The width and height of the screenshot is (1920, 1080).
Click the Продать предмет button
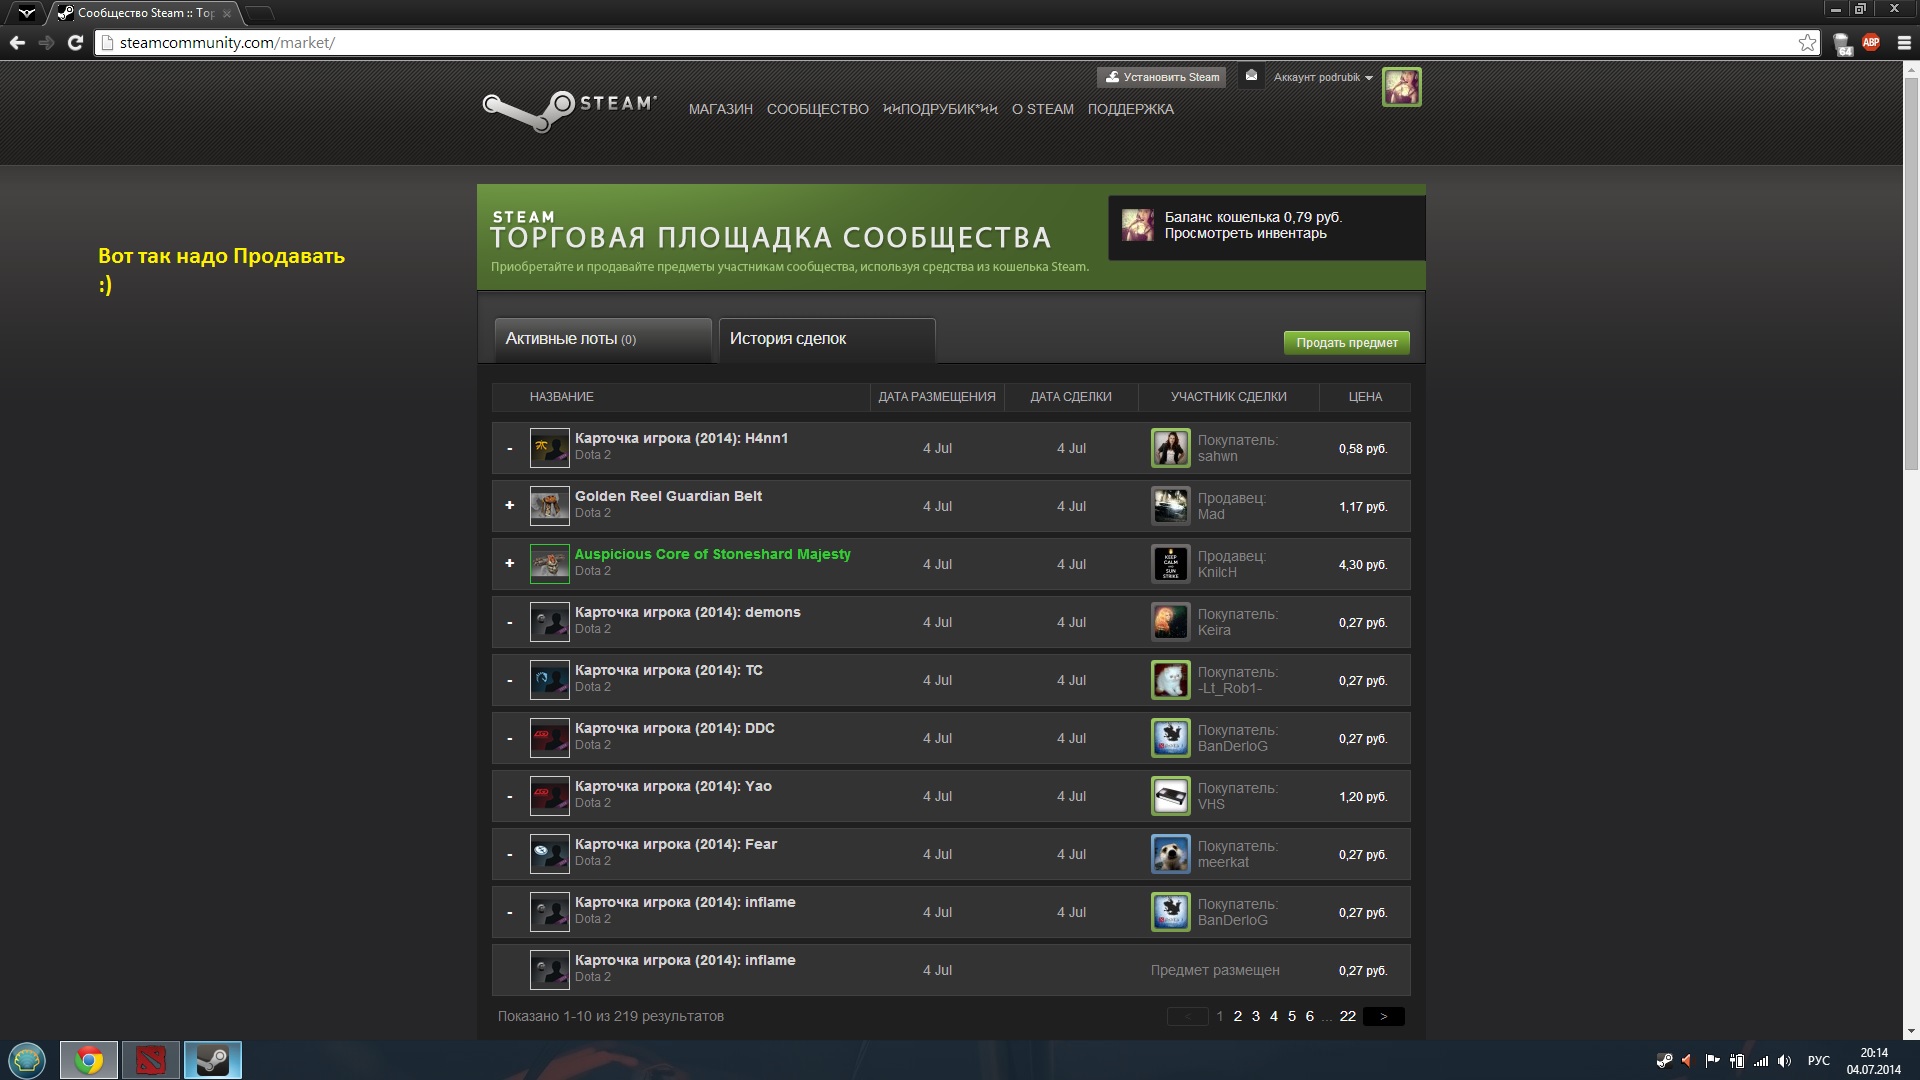(1346, 343)
